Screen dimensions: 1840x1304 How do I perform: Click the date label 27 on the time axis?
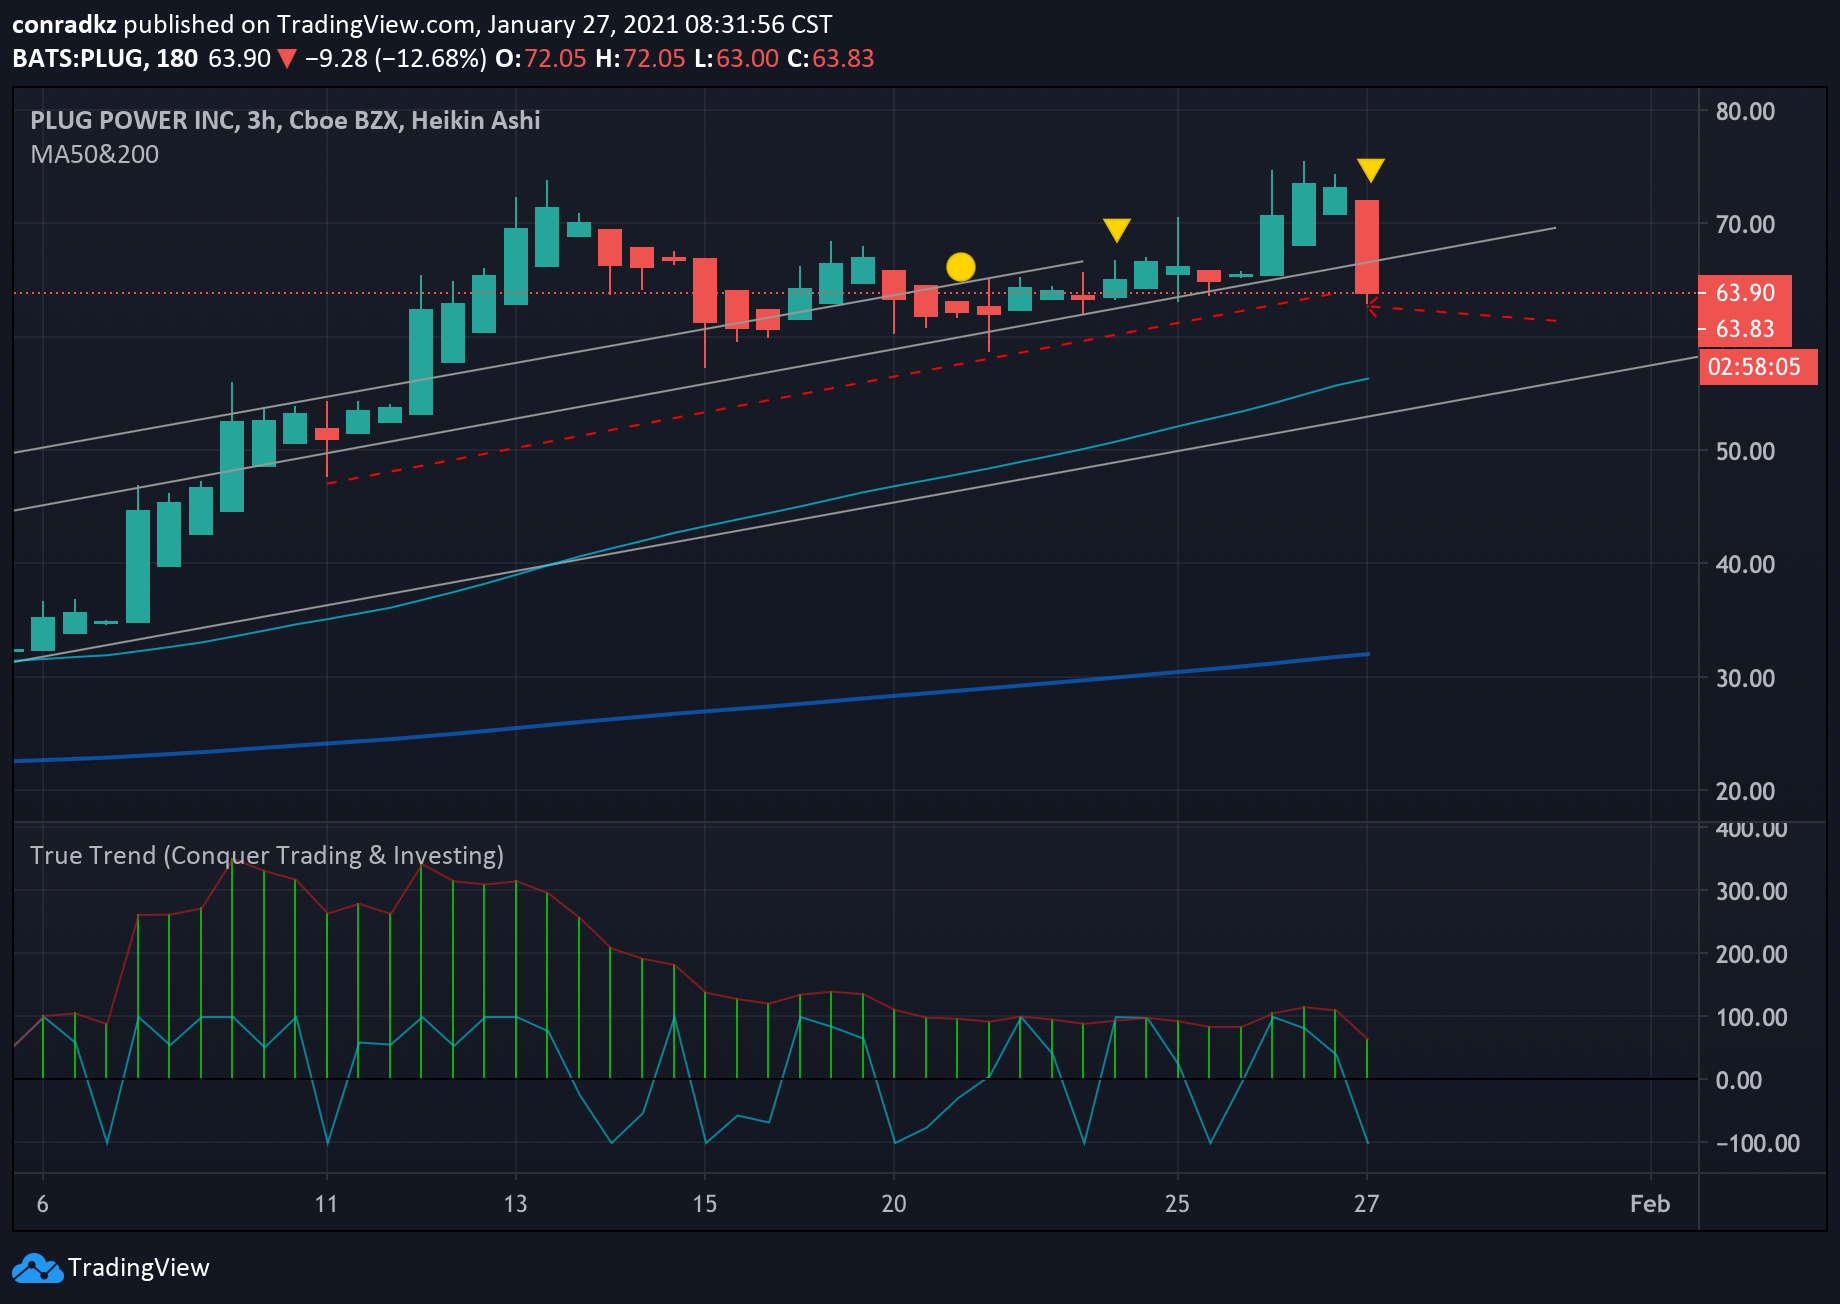point(1366,1204)
